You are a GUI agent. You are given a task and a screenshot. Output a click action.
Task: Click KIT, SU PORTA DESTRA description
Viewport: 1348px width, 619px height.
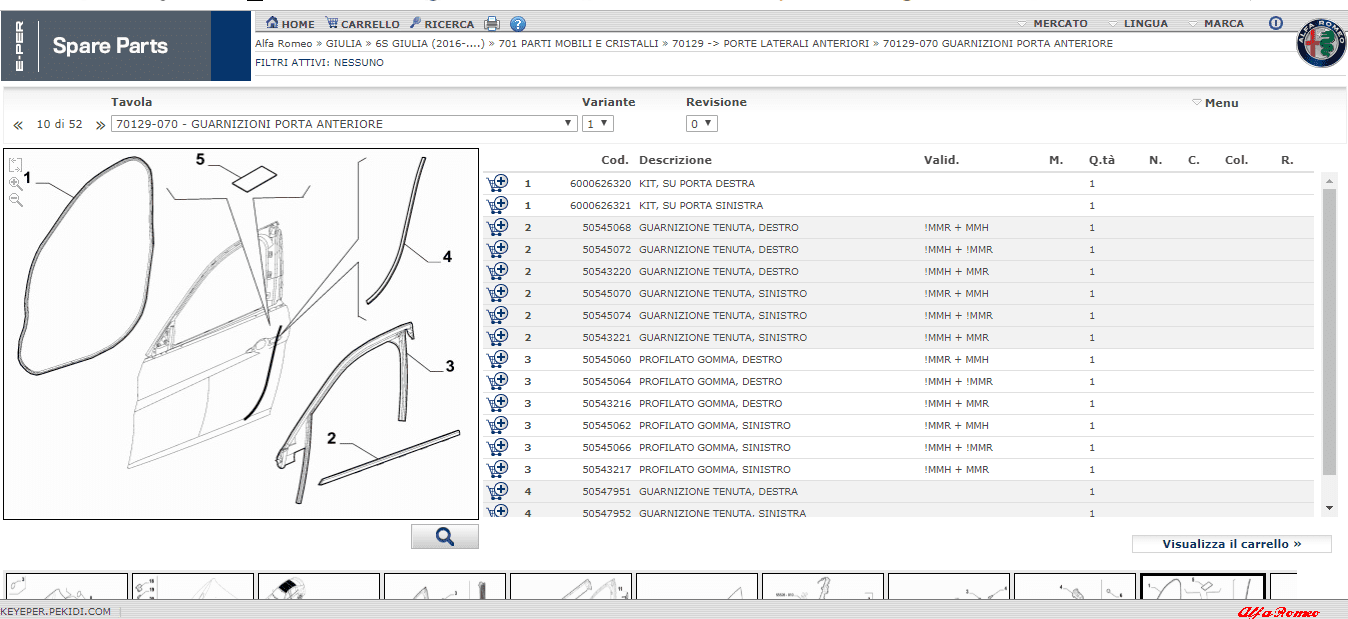coord(697,184)
